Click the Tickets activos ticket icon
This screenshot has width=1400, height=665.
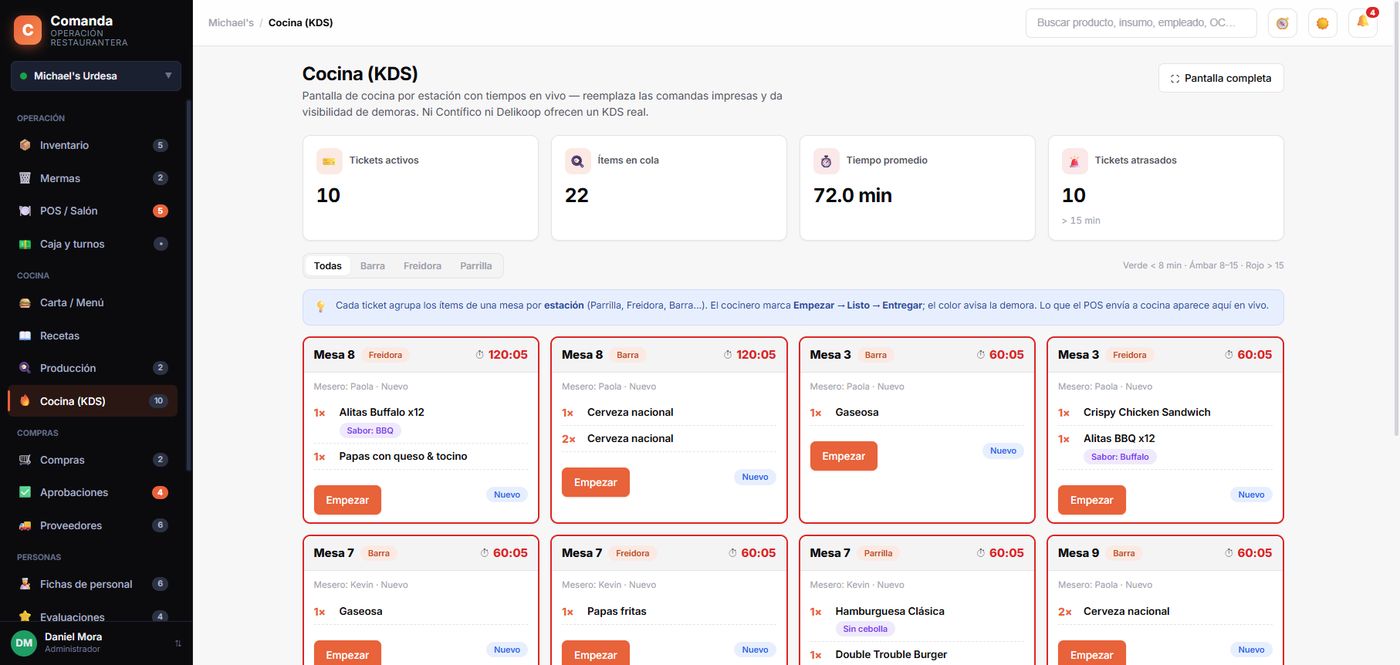coord(329,161)
